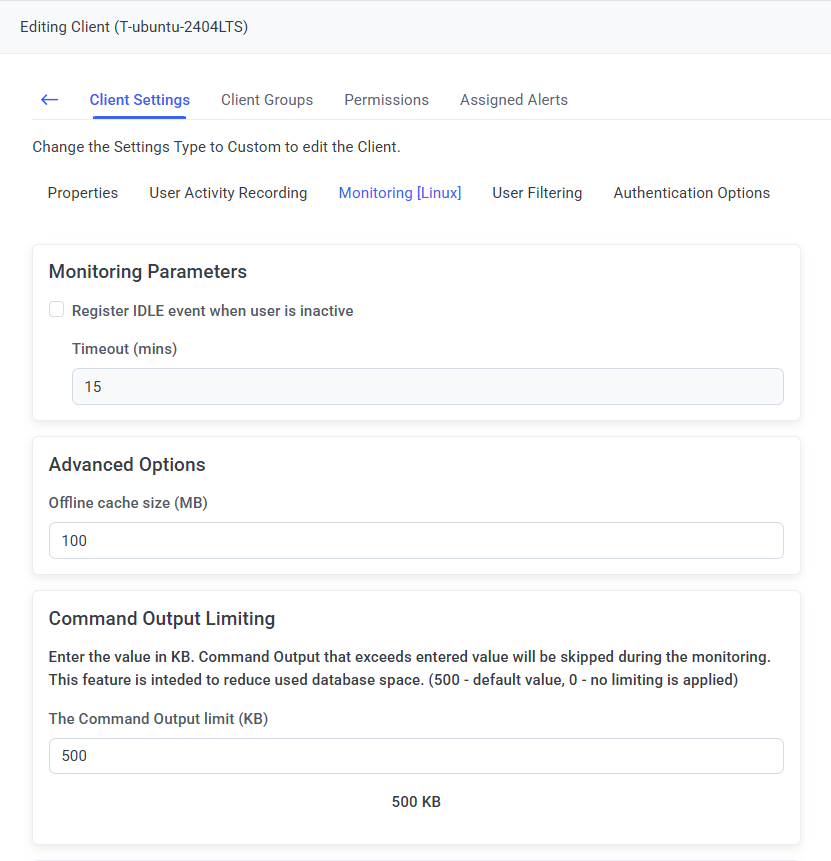Click the Editing Client title text
This screenshot has width=831, height=861.
[x=134, y=27]
